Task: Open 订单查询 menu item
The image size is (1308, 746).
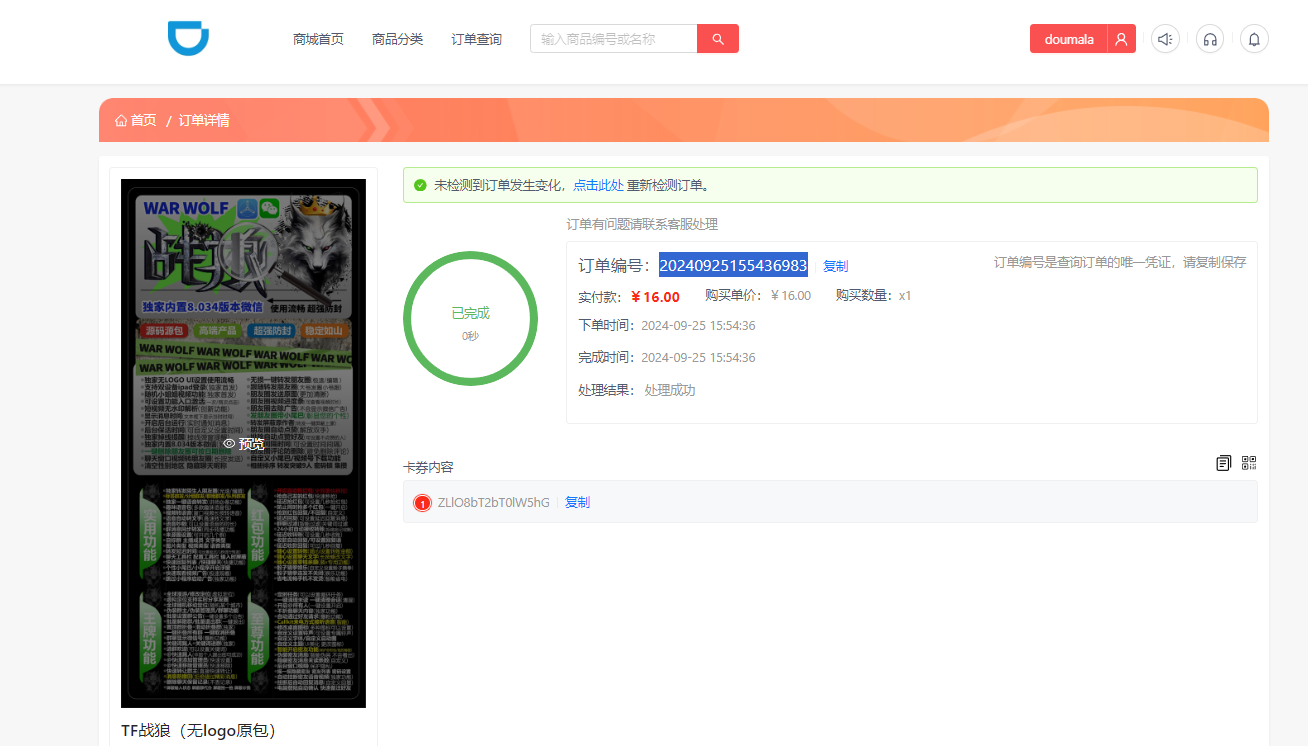Action: point(476,39)
